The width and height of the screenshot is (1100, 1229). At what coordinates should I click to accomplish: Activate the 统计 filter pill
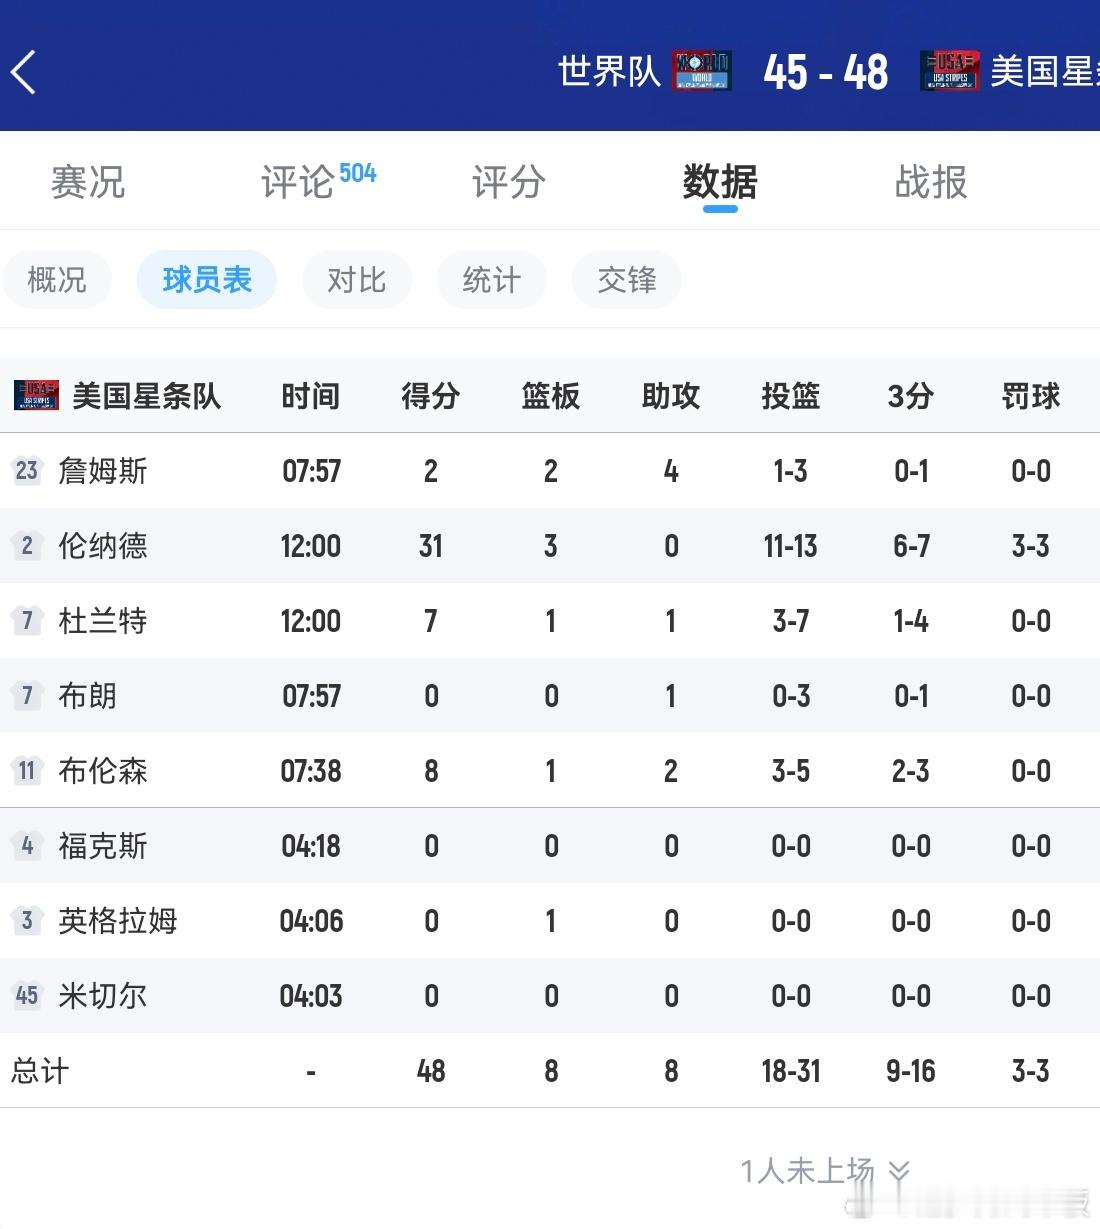click(x=491, y=280)
